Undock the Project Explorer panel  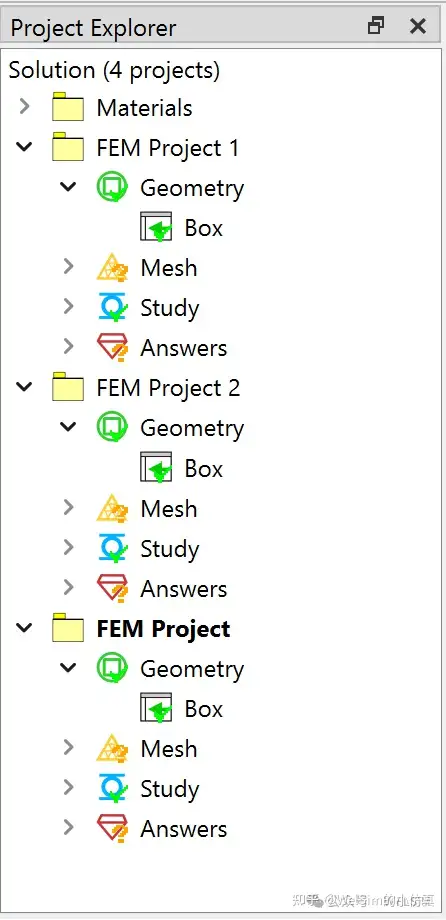coord(376,26)
